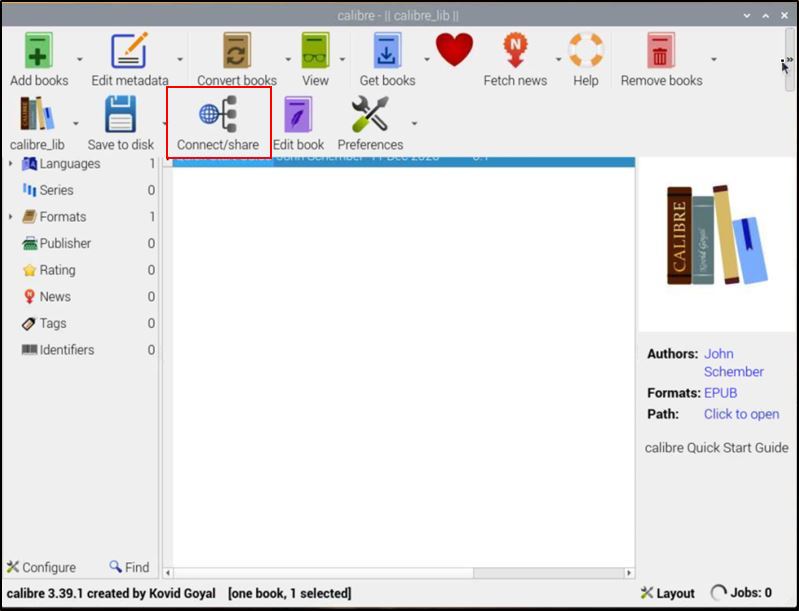
Task: Click the Fetch news icon
Action: click(515, 50)
